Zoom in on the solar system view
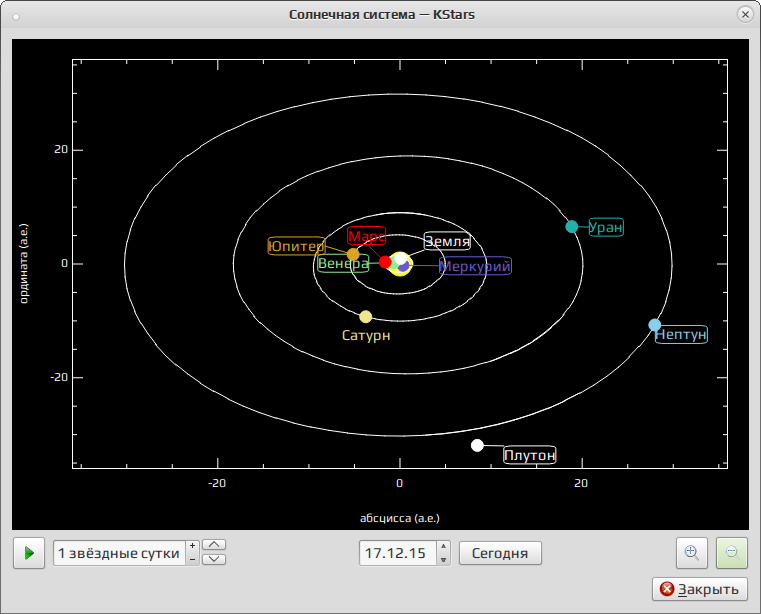 (692, 553)
